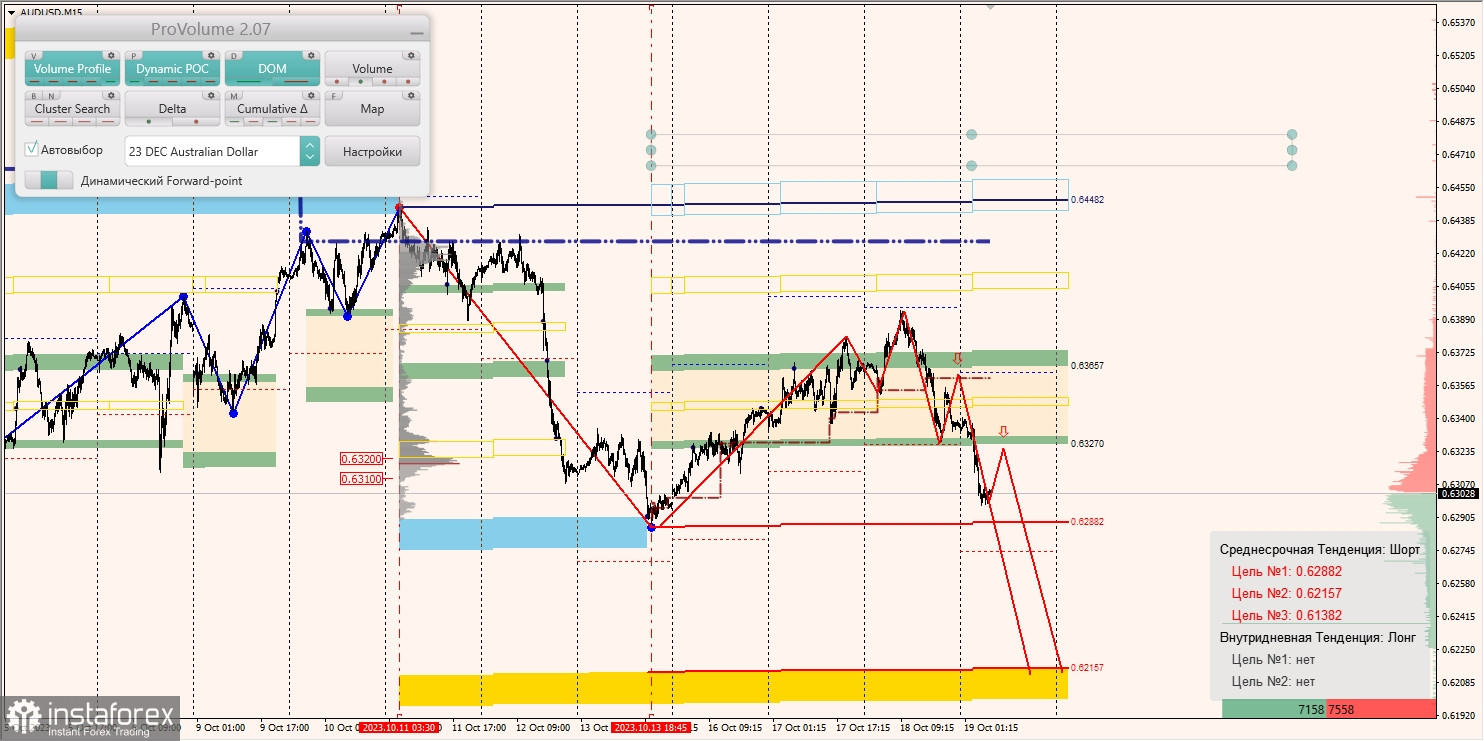Open Delta settings gear
This screenshot has height=741, width=1484.
(211, 95)
